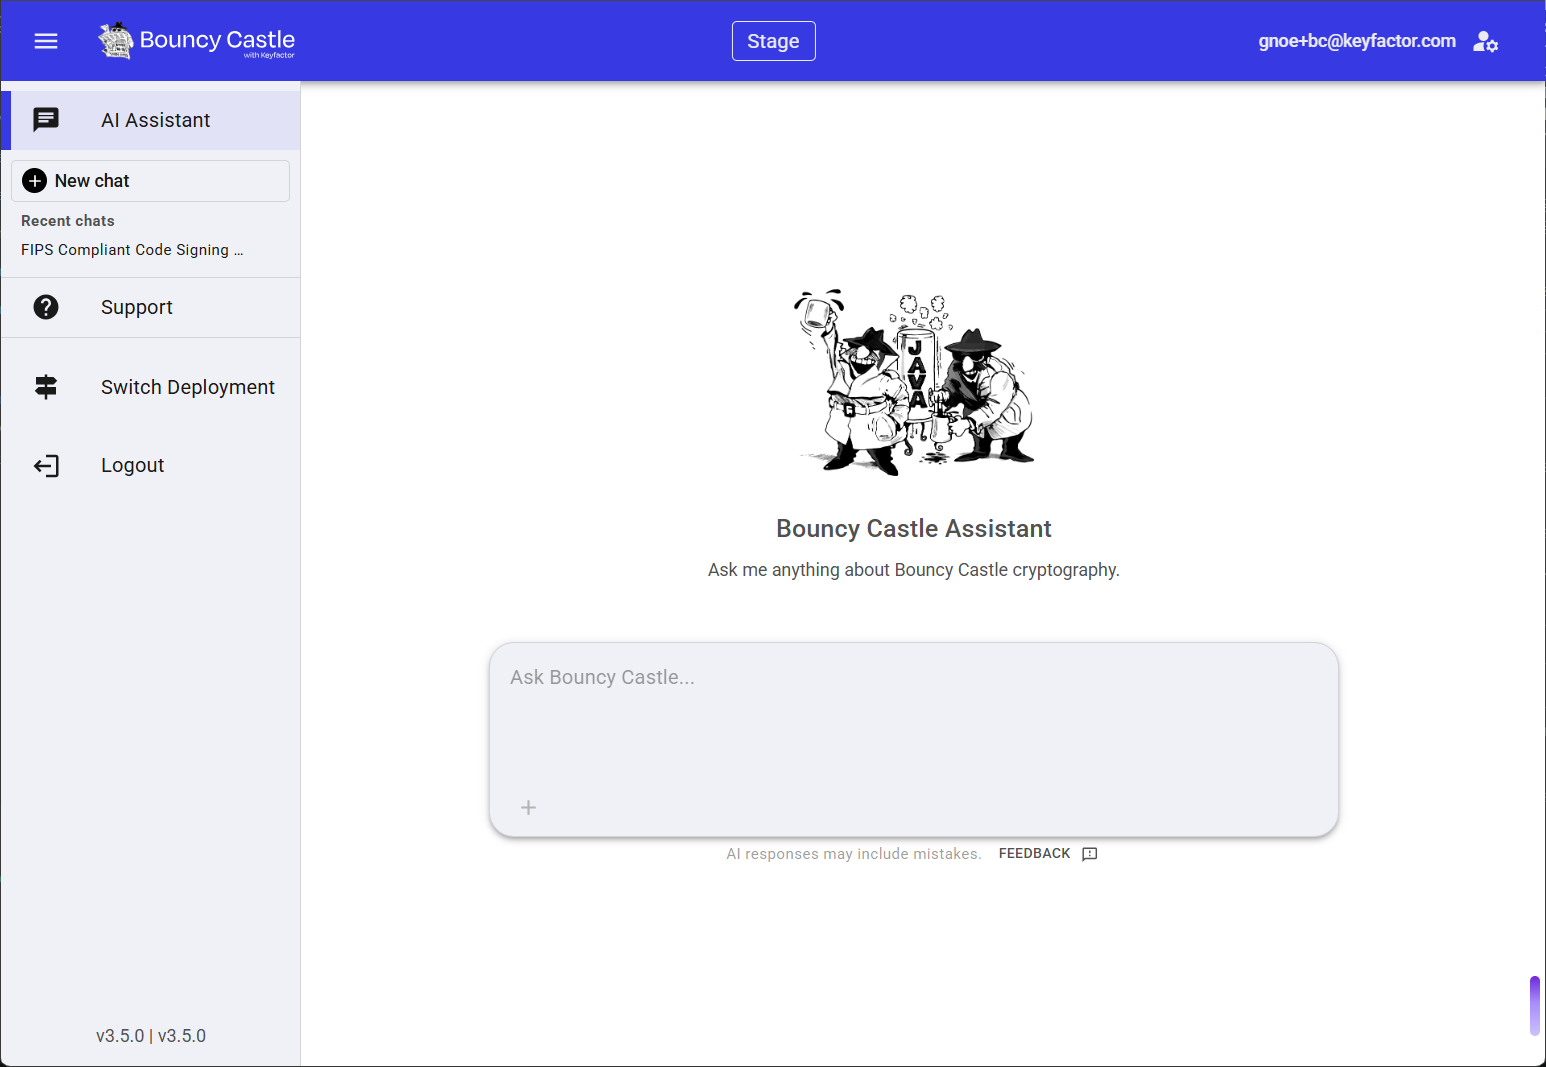Click the v3.5.0 version text
This screenshot has width=1546, height=1067.
click(151, 1036)
